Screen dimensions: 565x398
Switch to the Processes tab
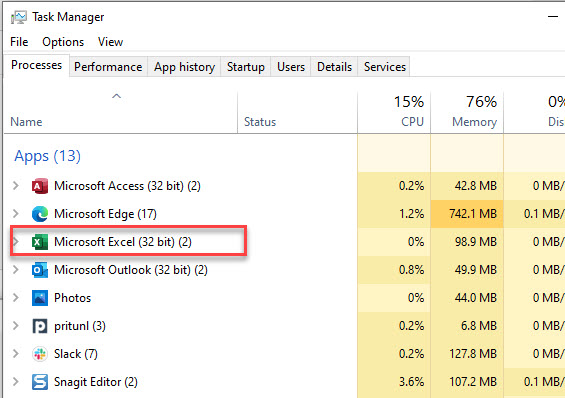36,65
